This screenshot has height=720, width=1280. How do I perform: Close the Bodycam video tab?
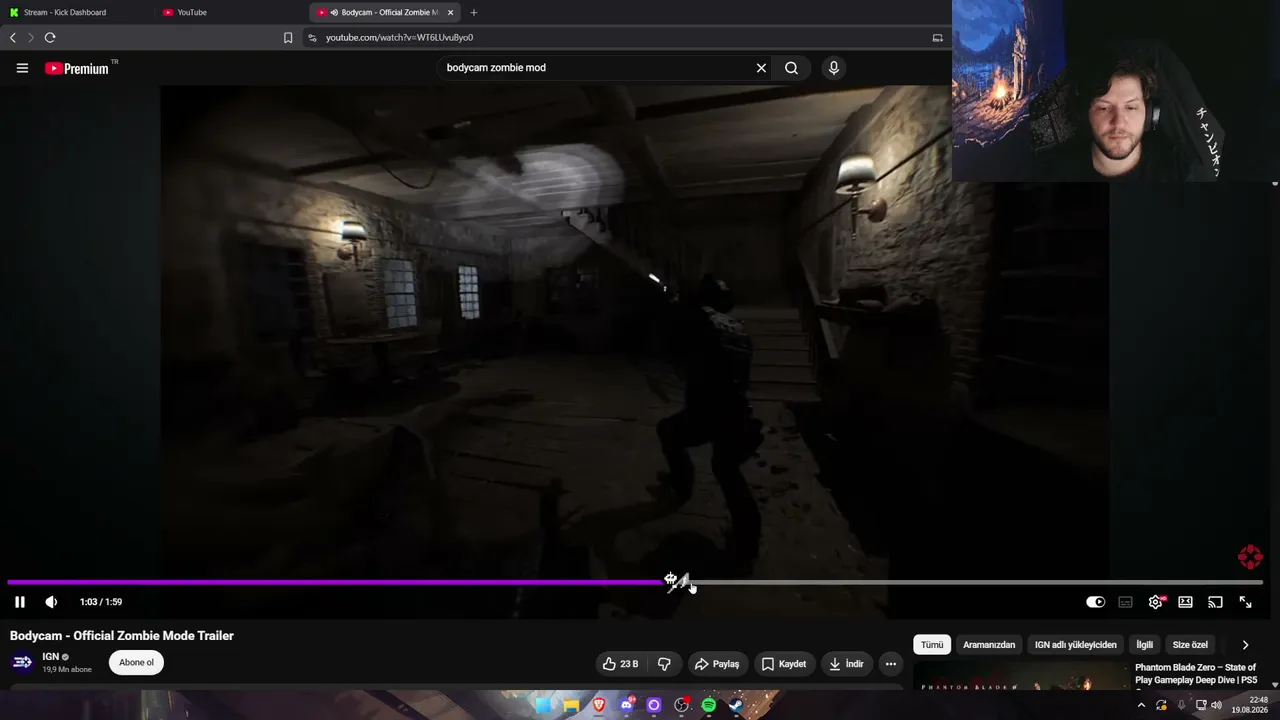[450, 12]
